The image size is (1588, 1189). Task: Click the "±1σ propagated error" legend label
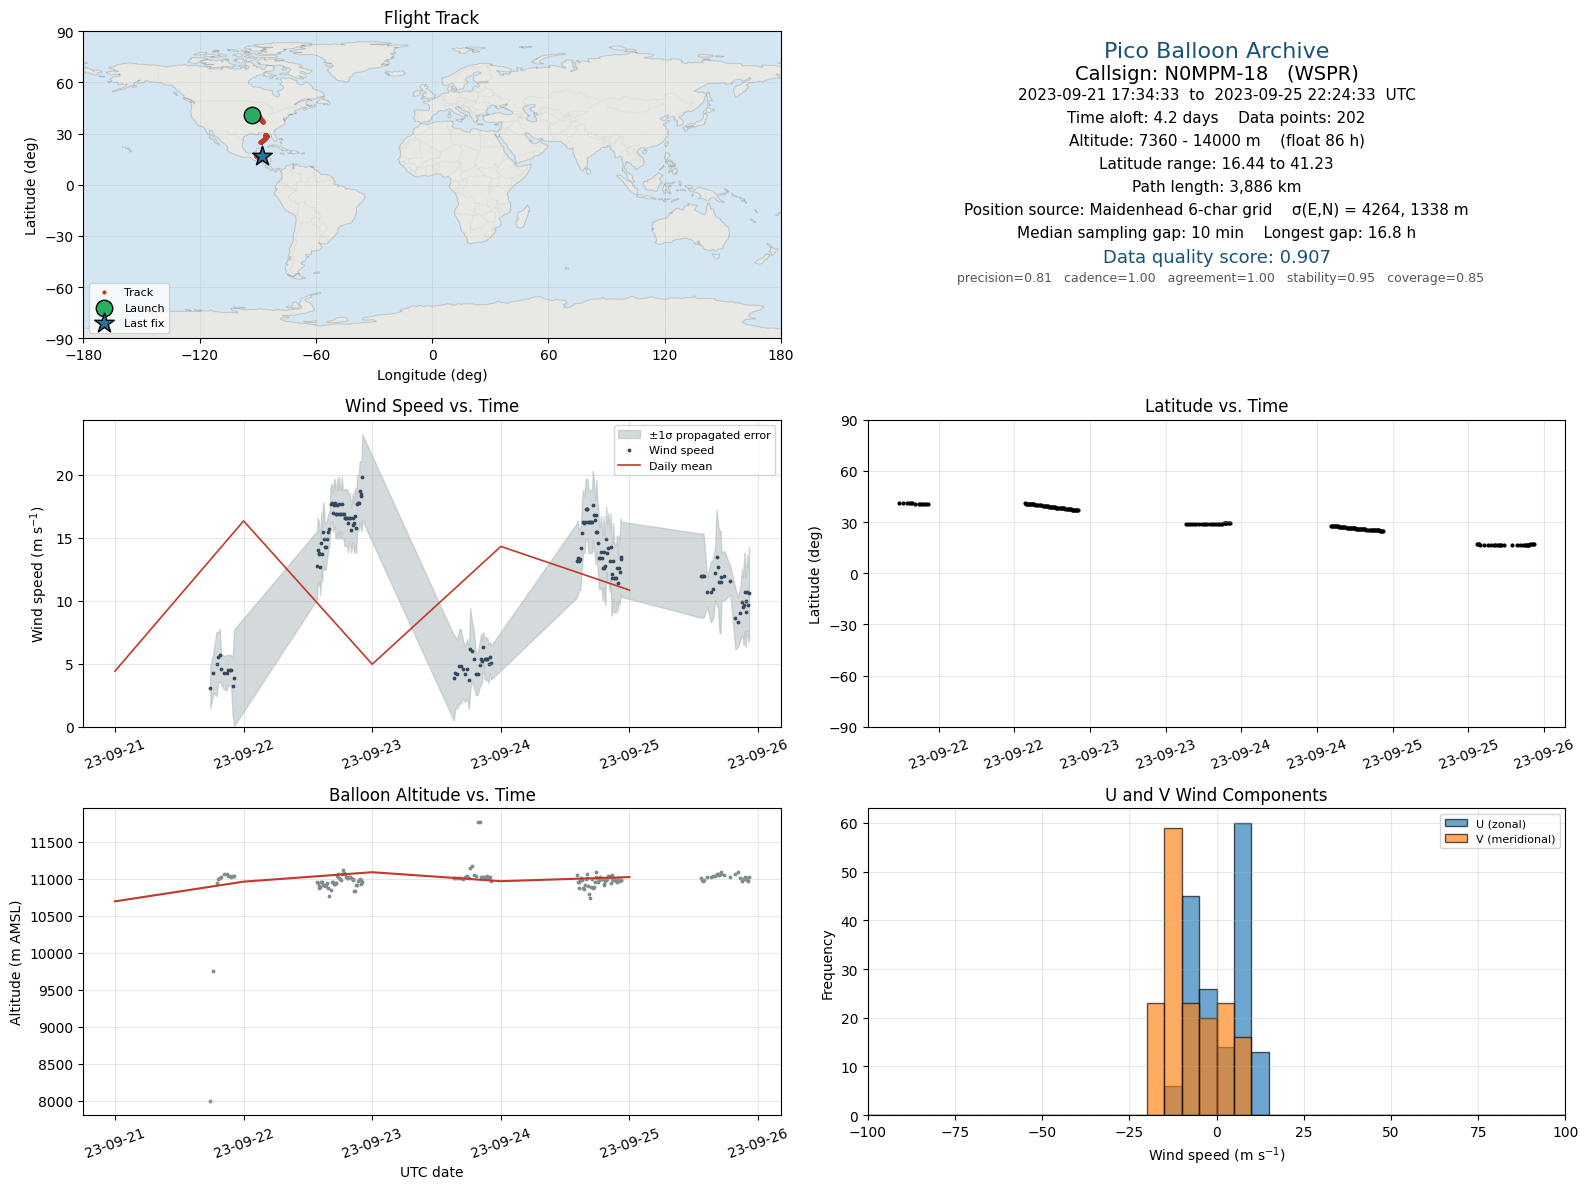tap(709, 435)
